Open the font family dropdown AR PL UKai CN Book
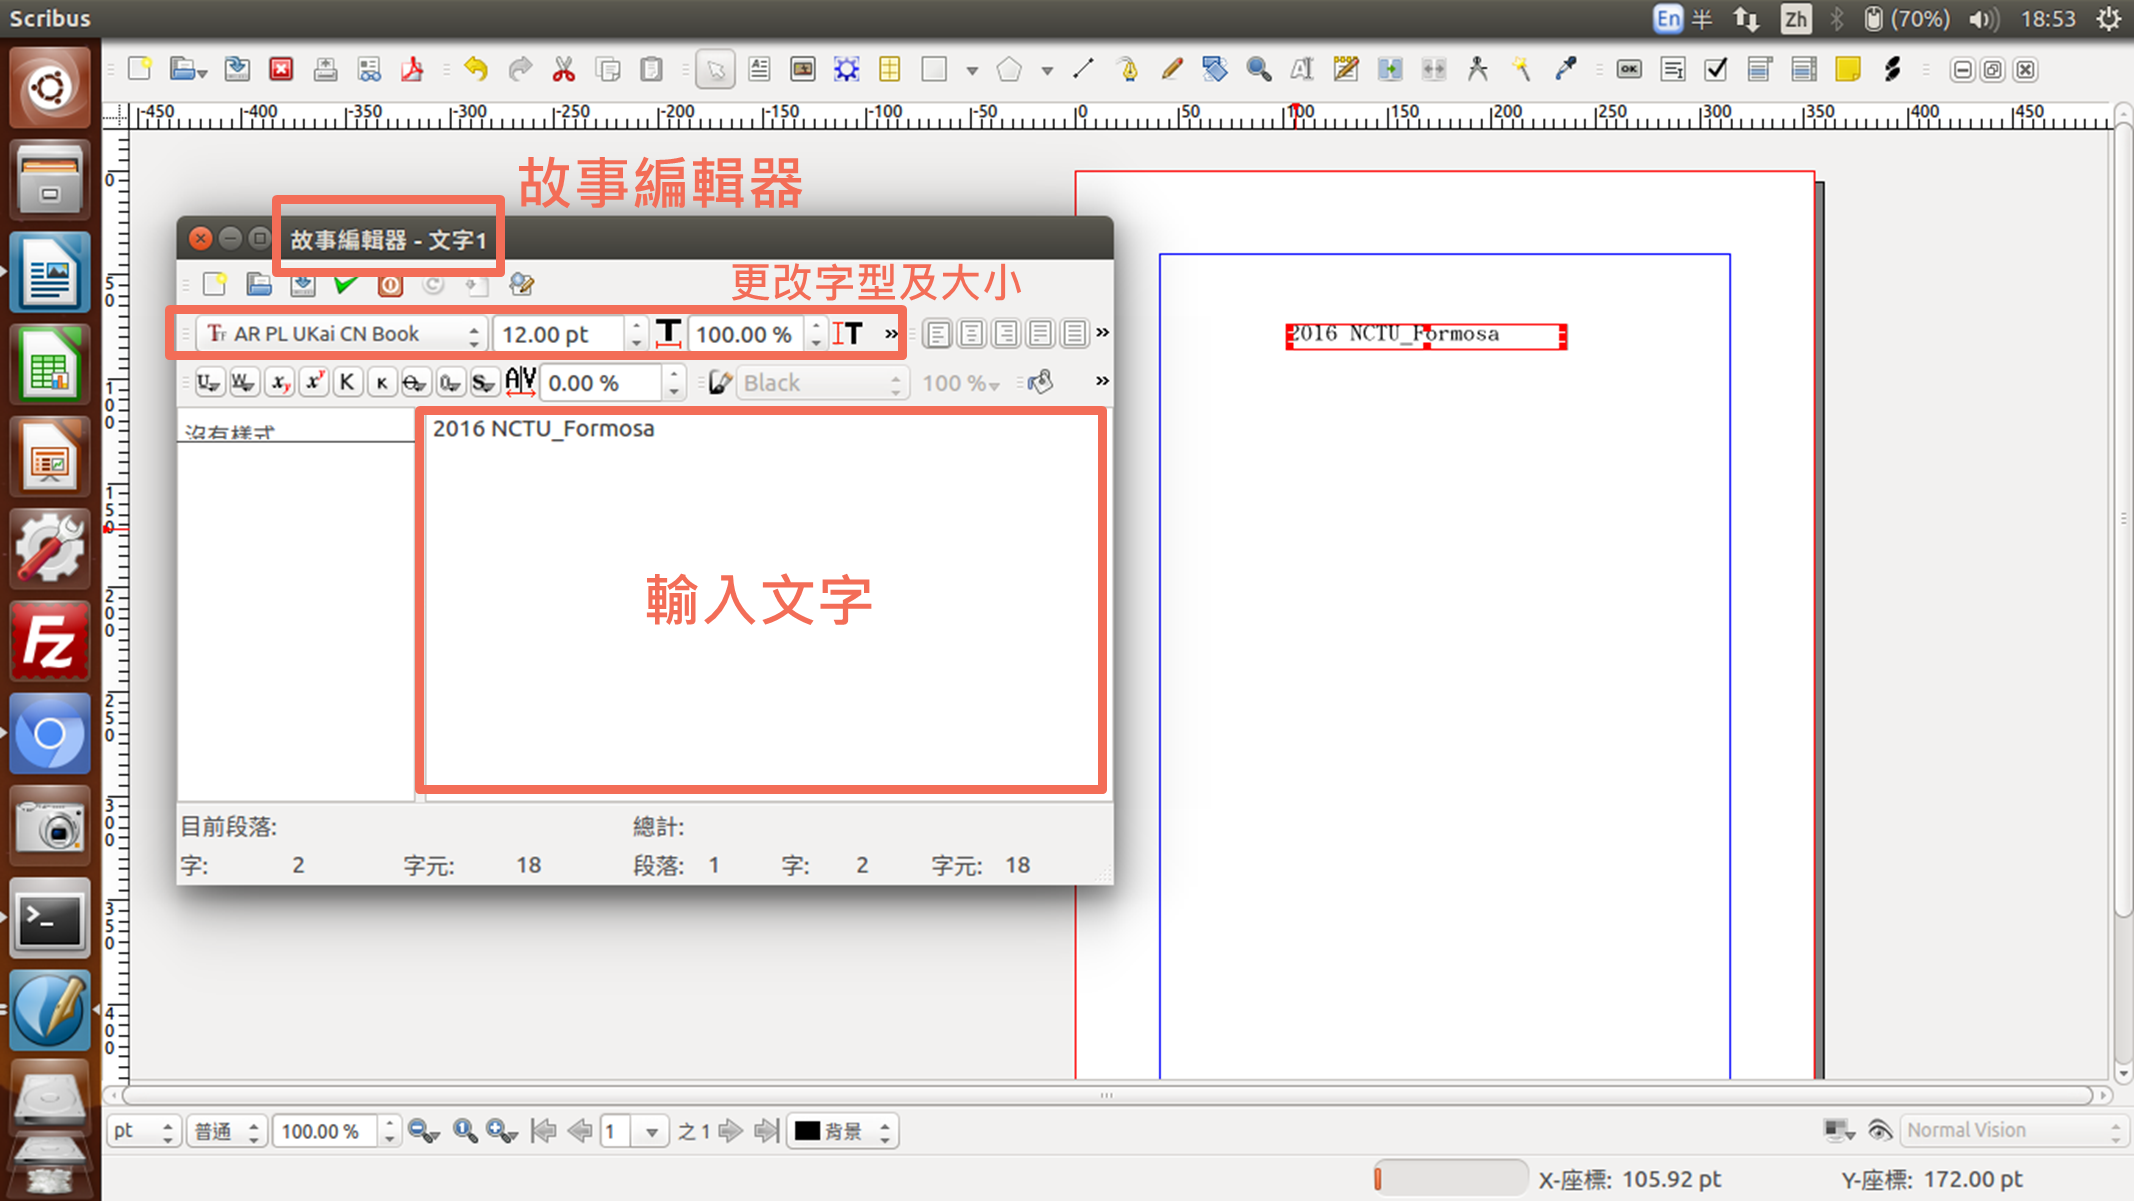Screen dimensions: 2134x1201 click(342, 334)
